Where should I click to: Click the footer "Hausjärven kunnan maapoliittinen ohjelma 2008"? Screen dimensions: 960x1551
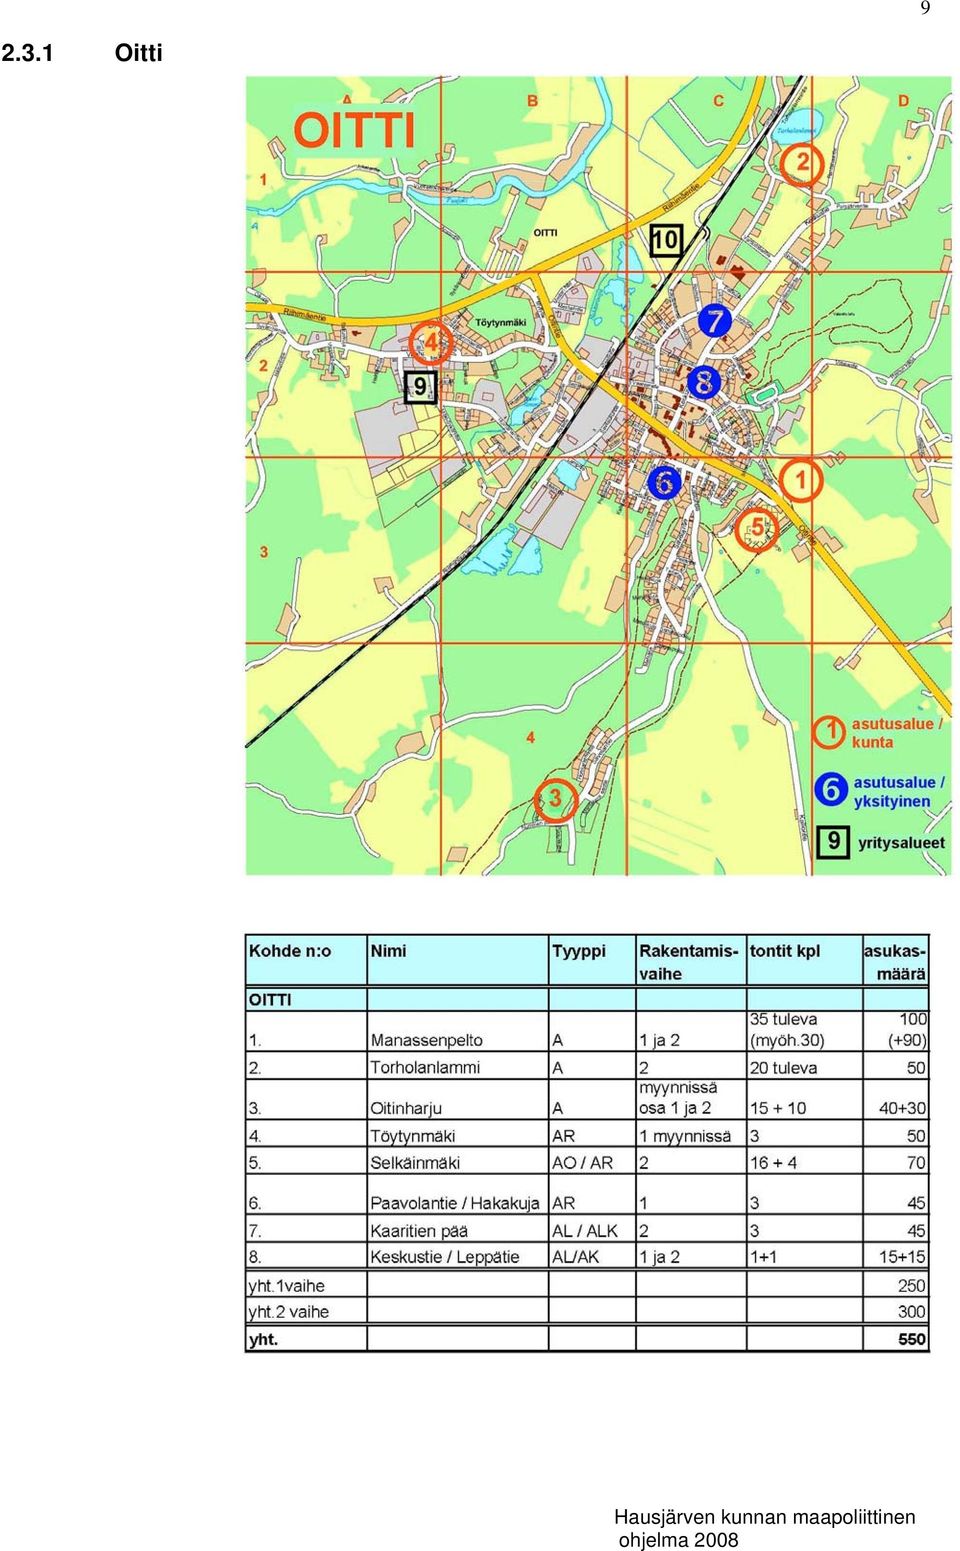[764, 1528]
